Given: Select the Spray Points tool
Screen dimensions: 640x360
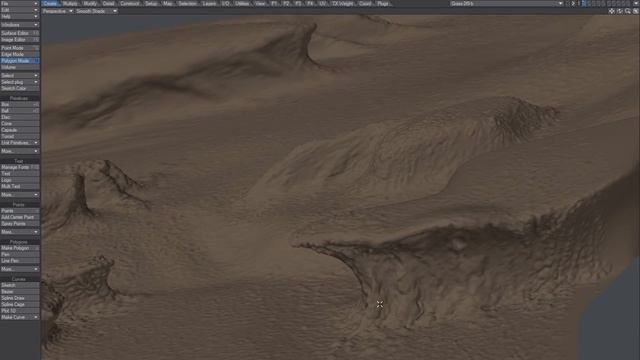Looking at the screenshot, I should 20,224.
